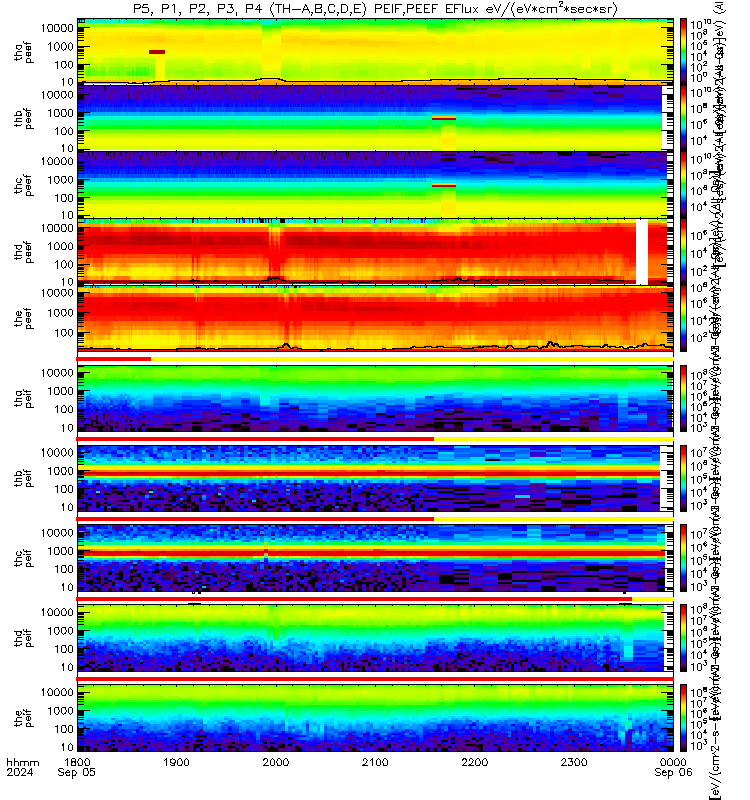Click the 'tha peif' panel label
Screen dimensions: 750x800
click(23, 398)
